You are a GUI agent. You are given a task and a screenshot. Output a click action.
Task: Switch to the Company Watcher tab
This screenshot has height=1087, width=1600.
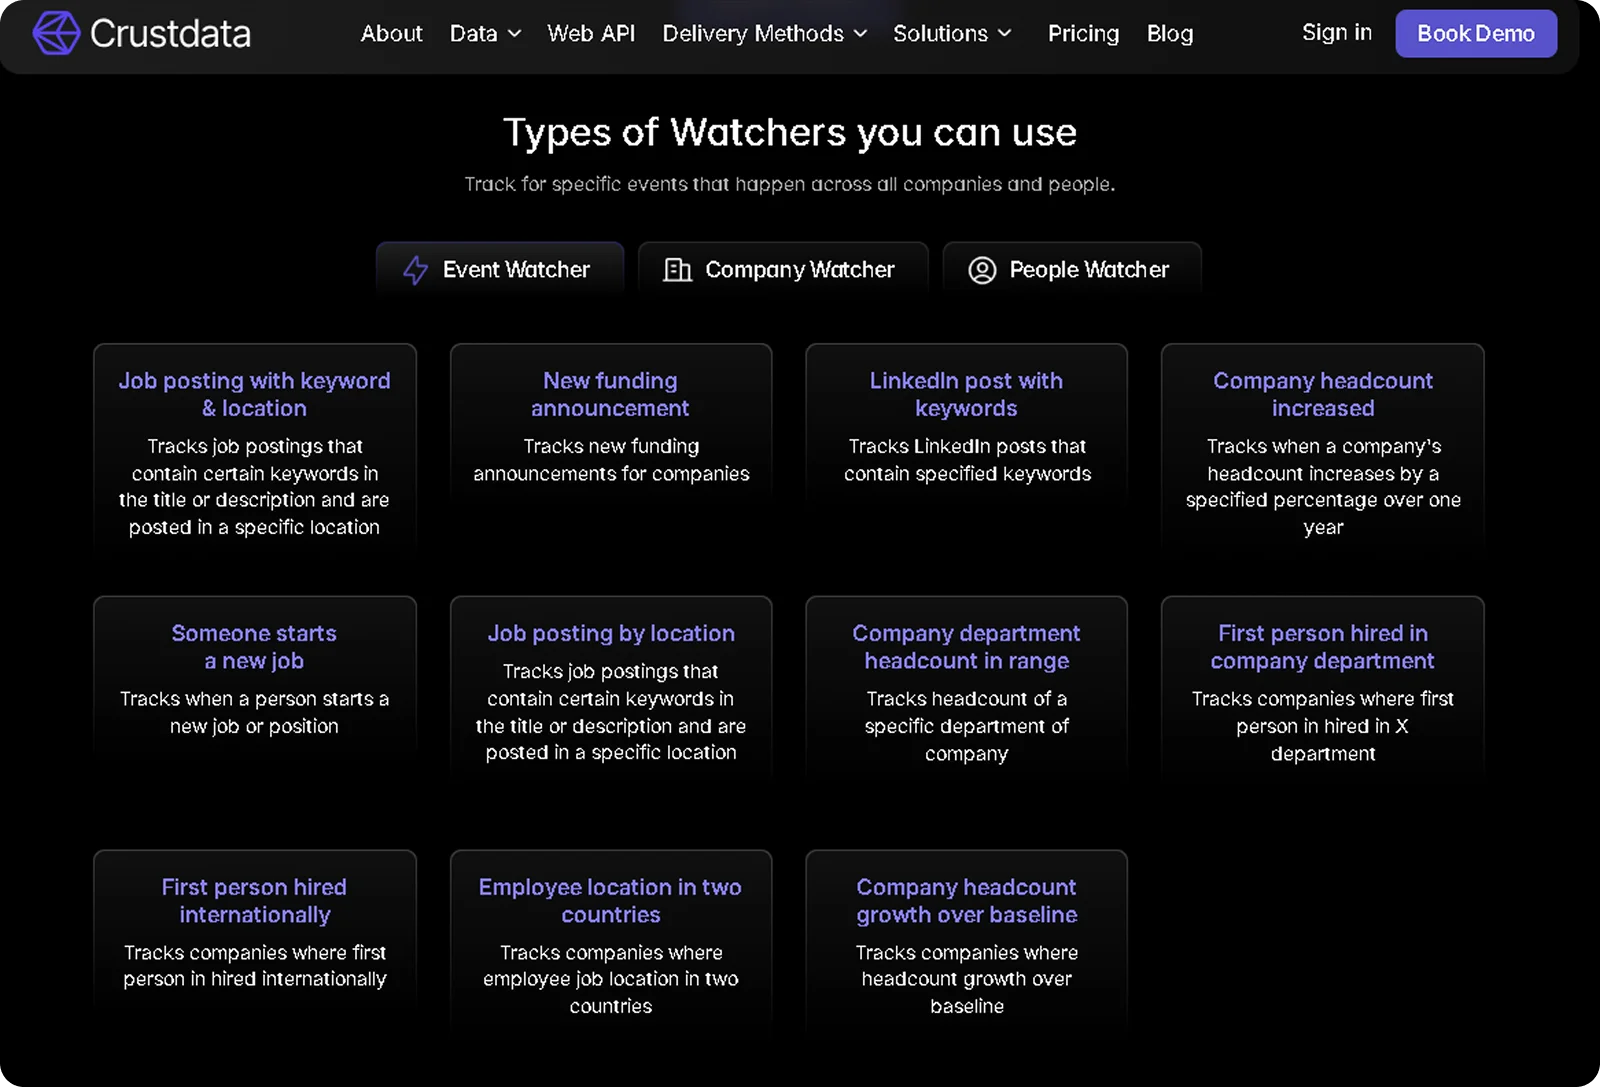(x=783, y=269)
